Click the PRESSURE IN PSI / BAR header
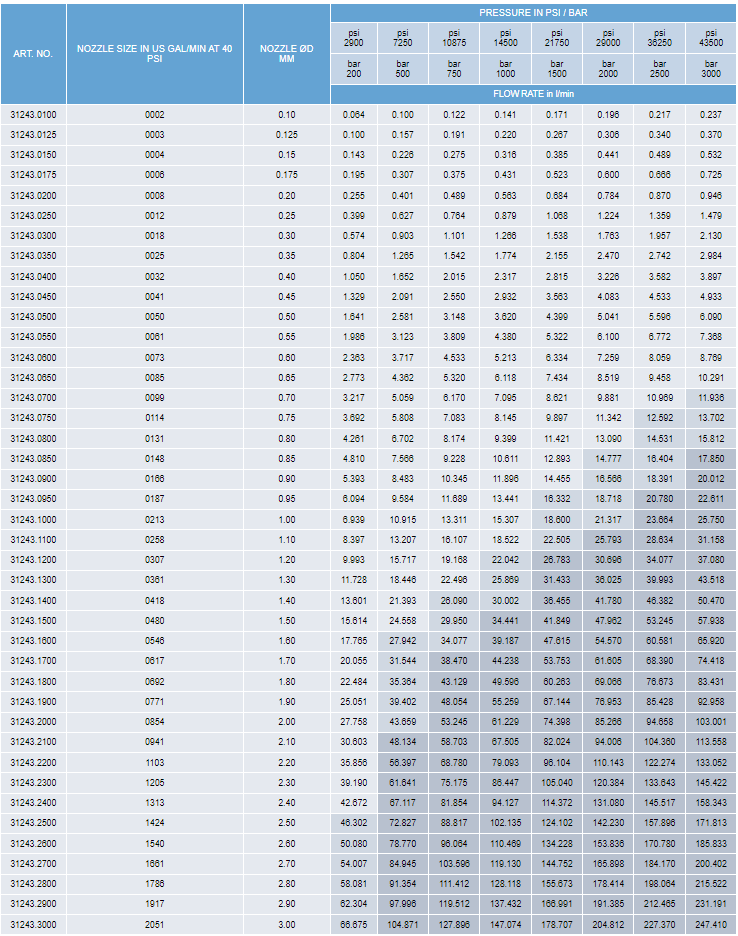 [533, 12]
